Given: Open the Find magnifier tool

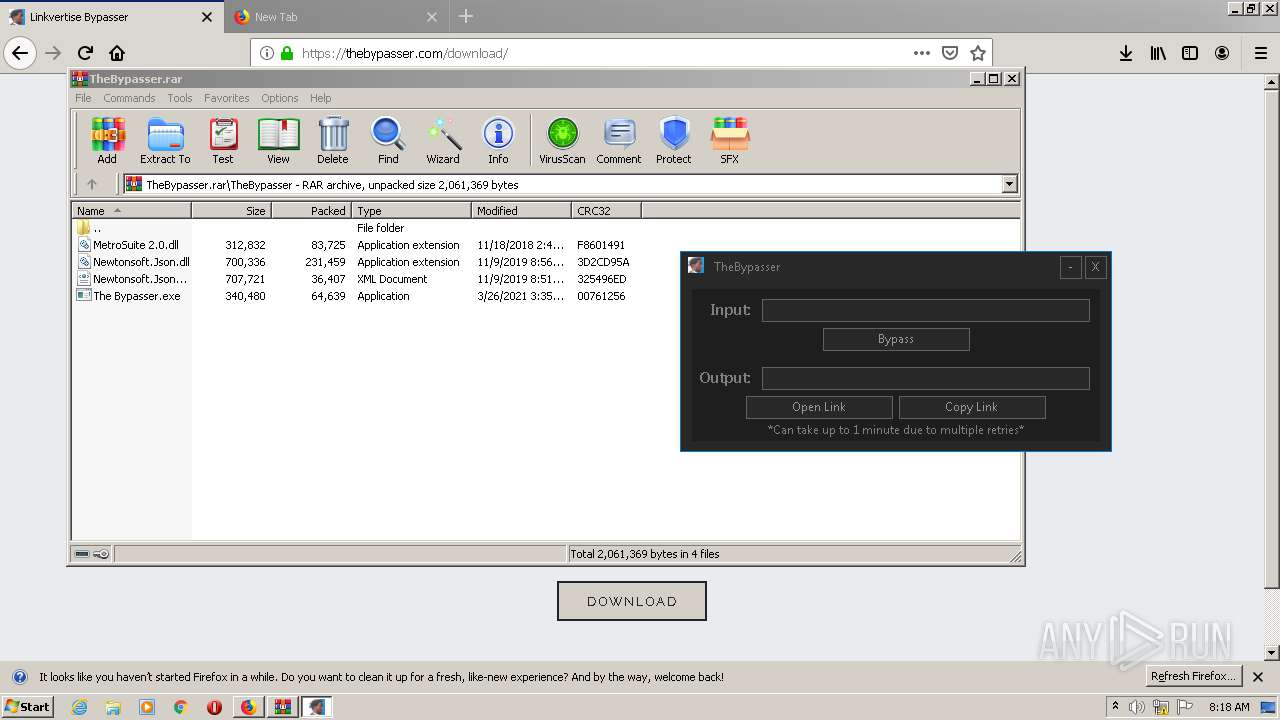Looking at the screenshot, I should (388, 140).
